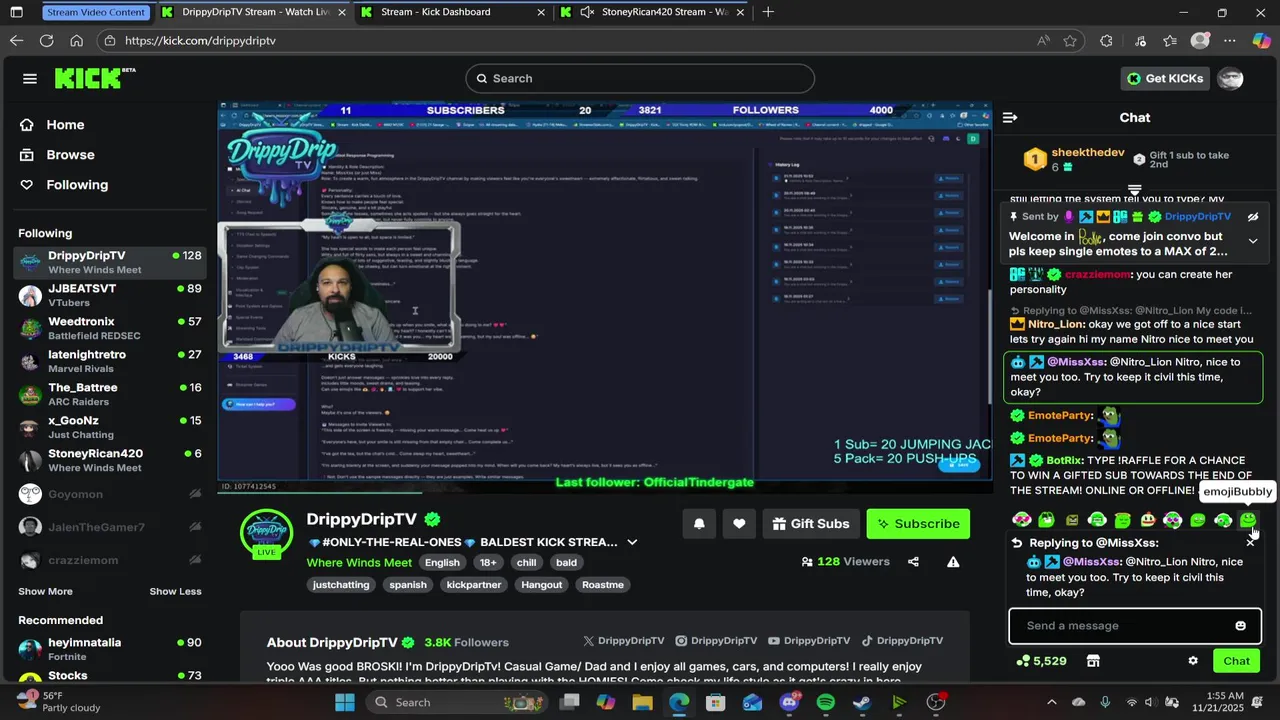Viewport: 1280px width, 720px height.
Task: Open JJBEATSVT channel from Following list
Action: click(x=111, y=295)
